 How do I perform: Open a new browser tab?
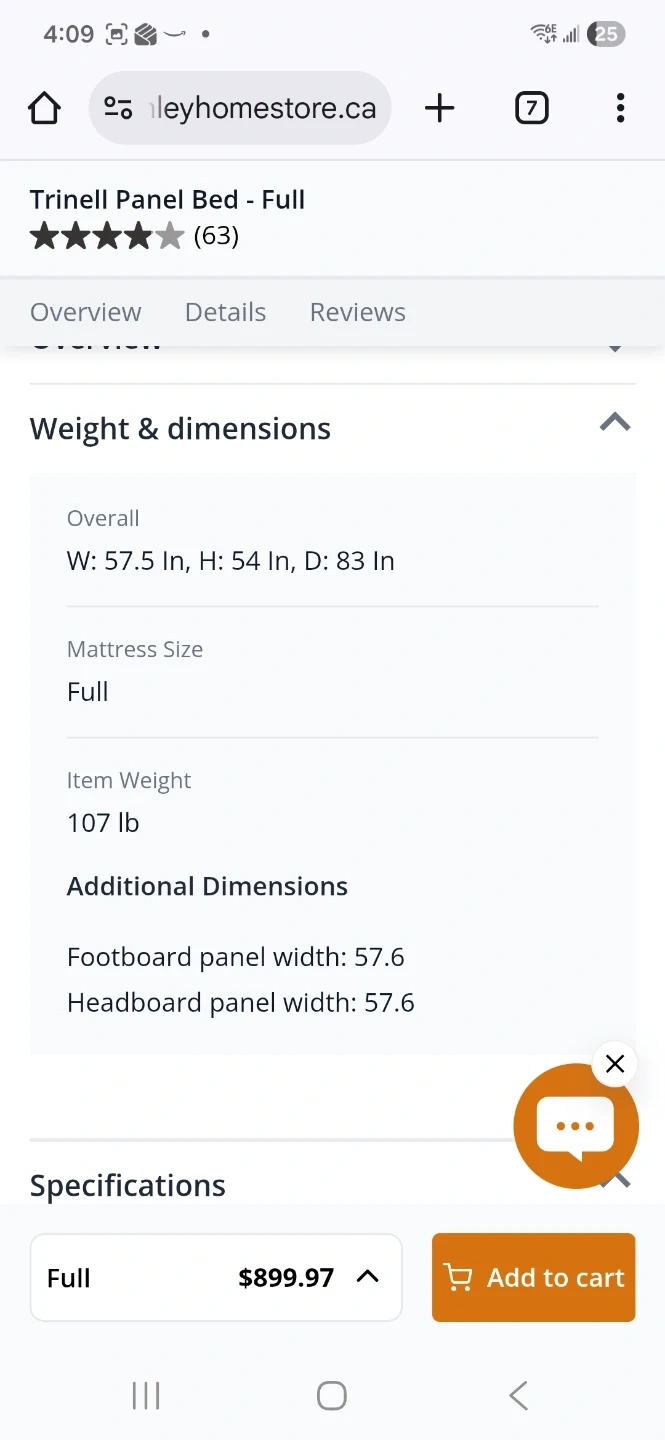pyautogui.click(x=439, y=108)
